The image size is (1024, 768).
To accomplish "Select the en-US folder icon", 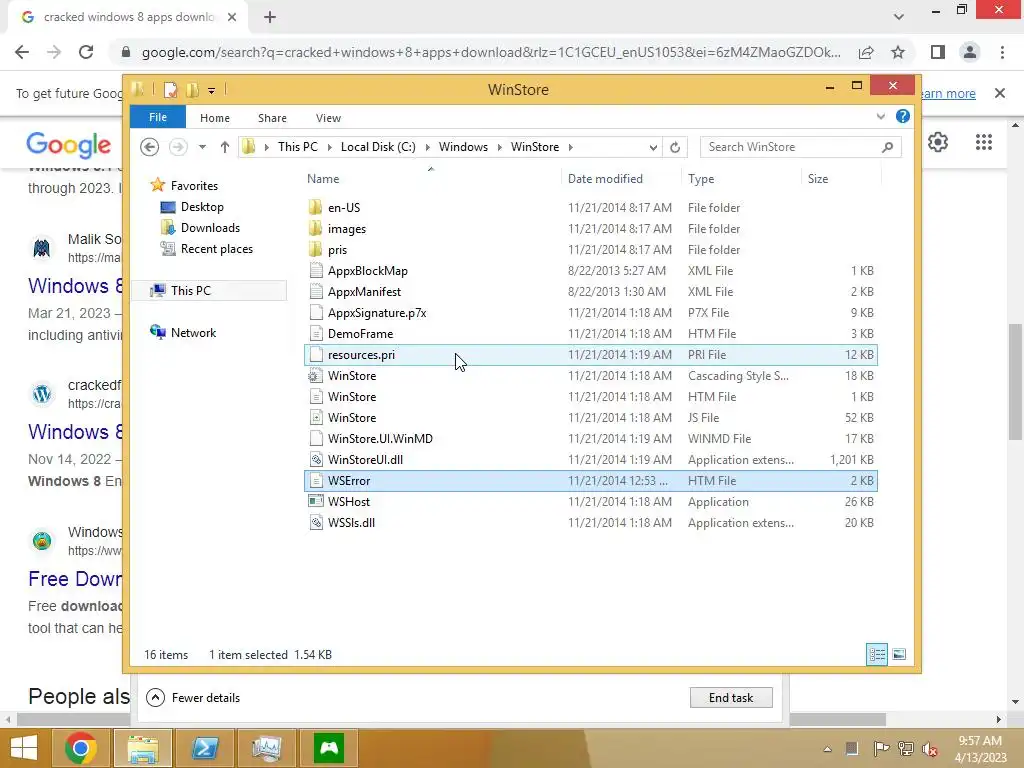I will click(x=315, y=208).
